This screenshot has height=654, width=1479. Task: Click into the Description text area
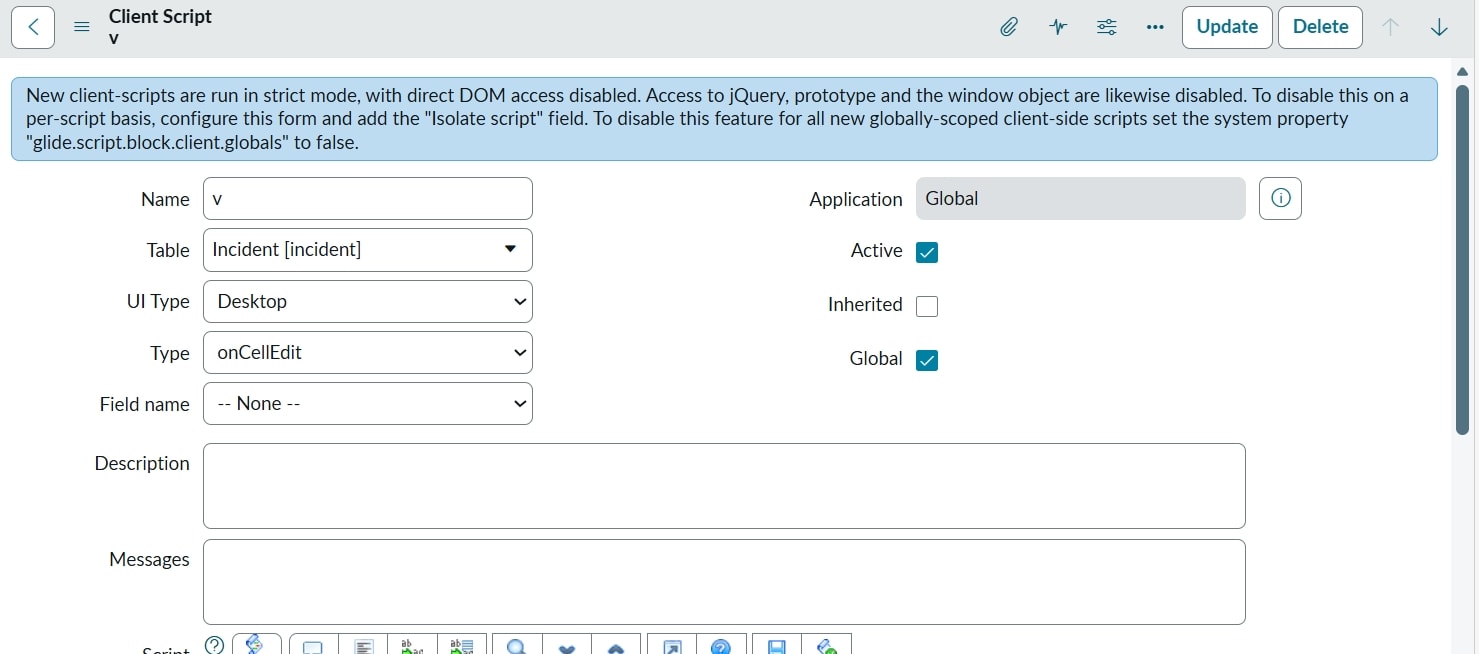coord(724,486)
